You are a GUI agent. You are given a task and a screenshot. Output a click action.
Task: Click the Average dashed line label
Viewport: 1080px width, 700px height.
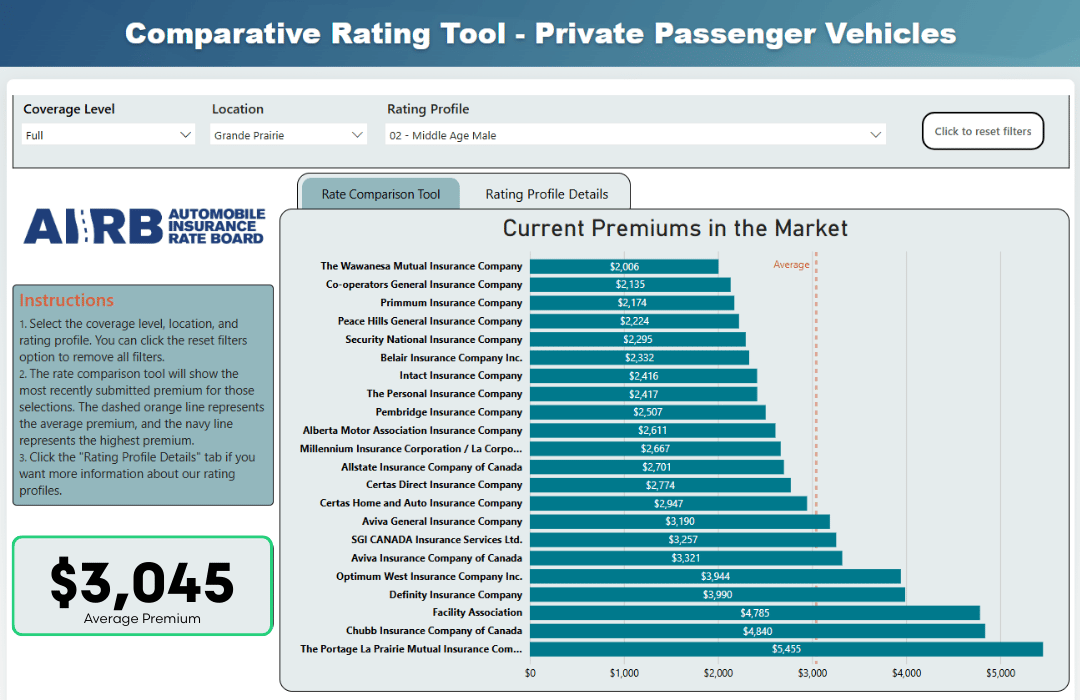tap(792, 264)
